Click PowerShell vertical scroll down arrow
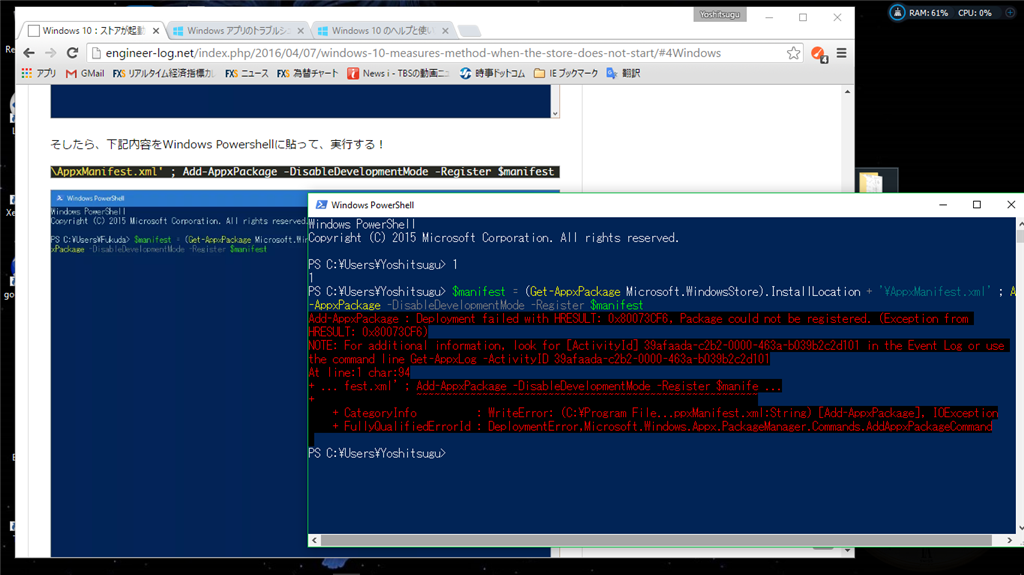This screenshot has width=1024, height=575. point(1021,528)
